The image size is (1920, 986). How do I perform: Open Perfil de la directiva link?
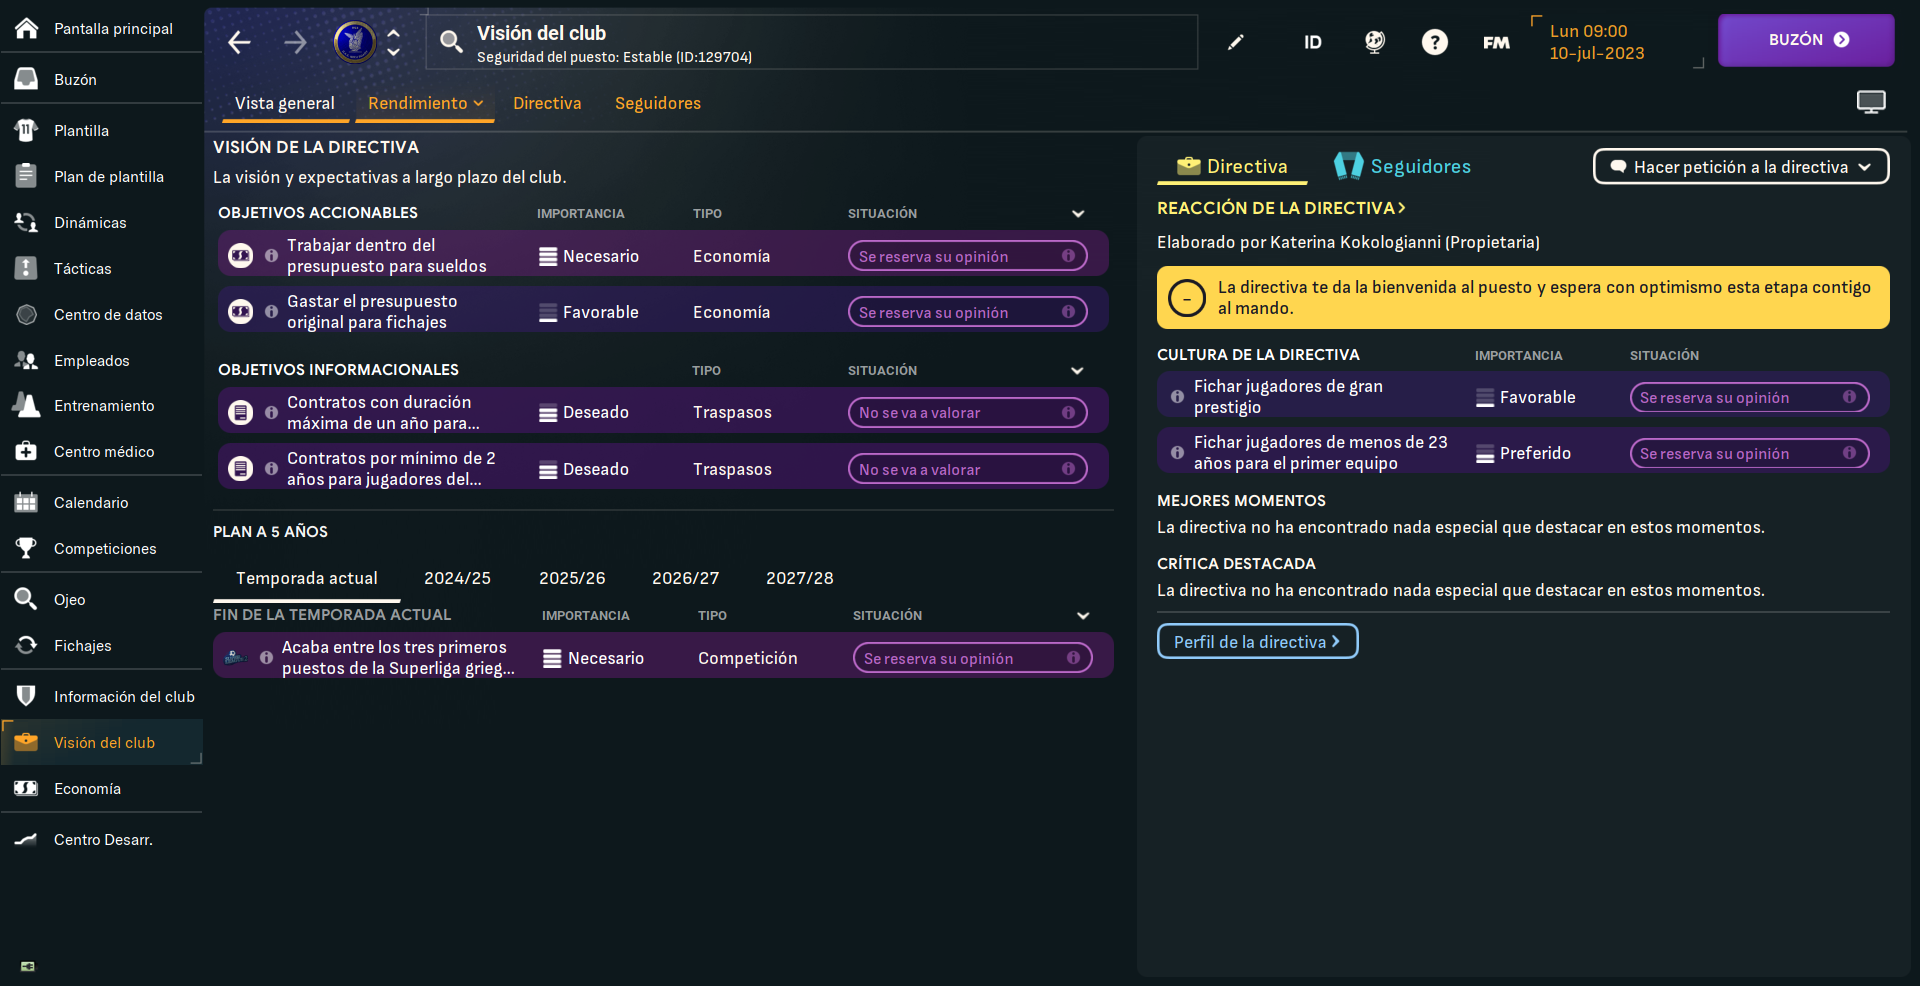[x=1257, y=641]
